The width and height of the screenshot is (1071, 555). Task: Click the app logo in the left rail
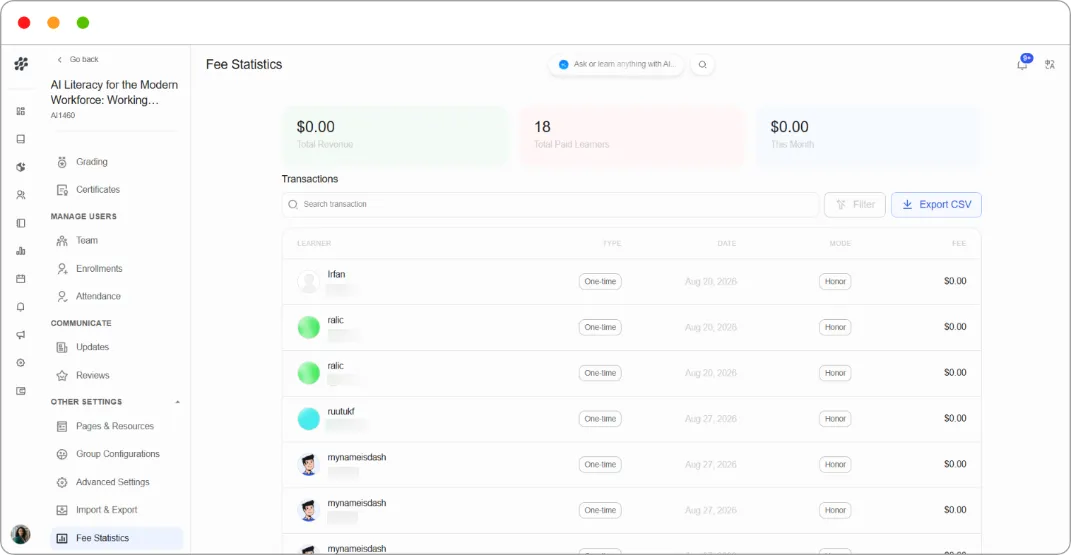[21, 63]
